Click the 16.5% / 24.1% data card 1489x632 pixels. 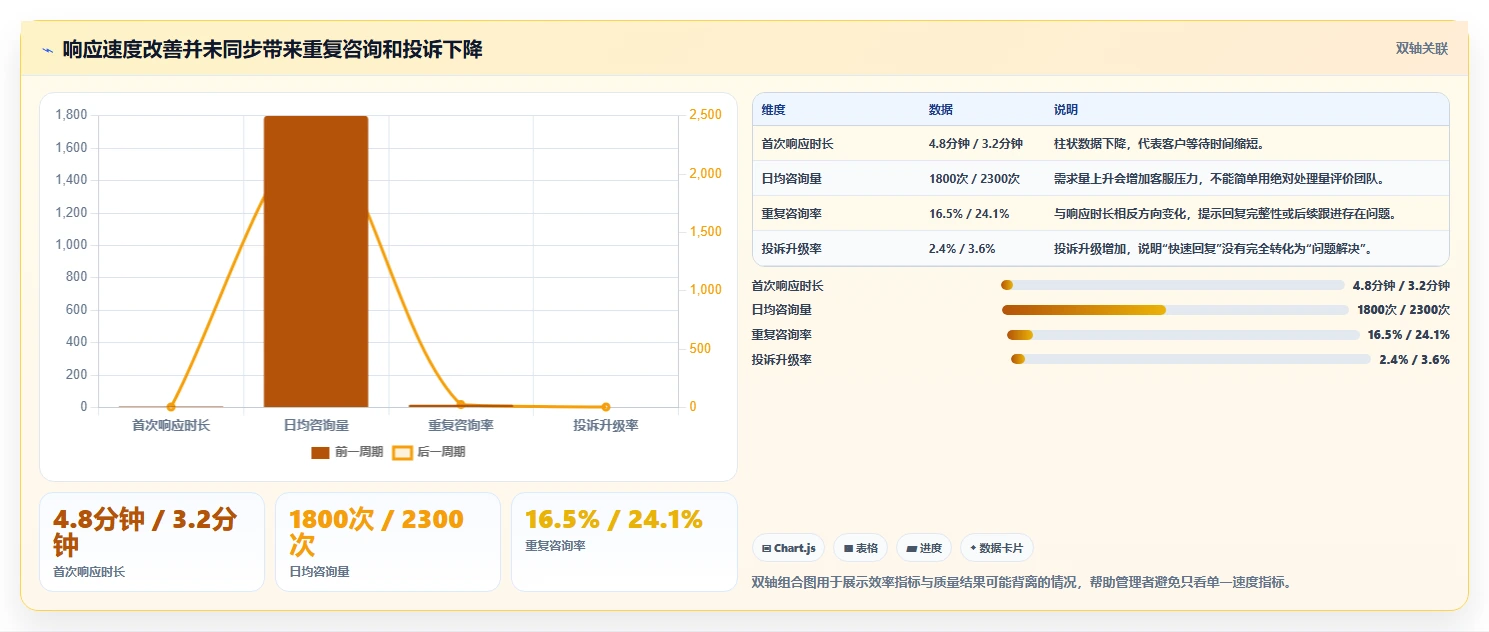click(624, 542)
